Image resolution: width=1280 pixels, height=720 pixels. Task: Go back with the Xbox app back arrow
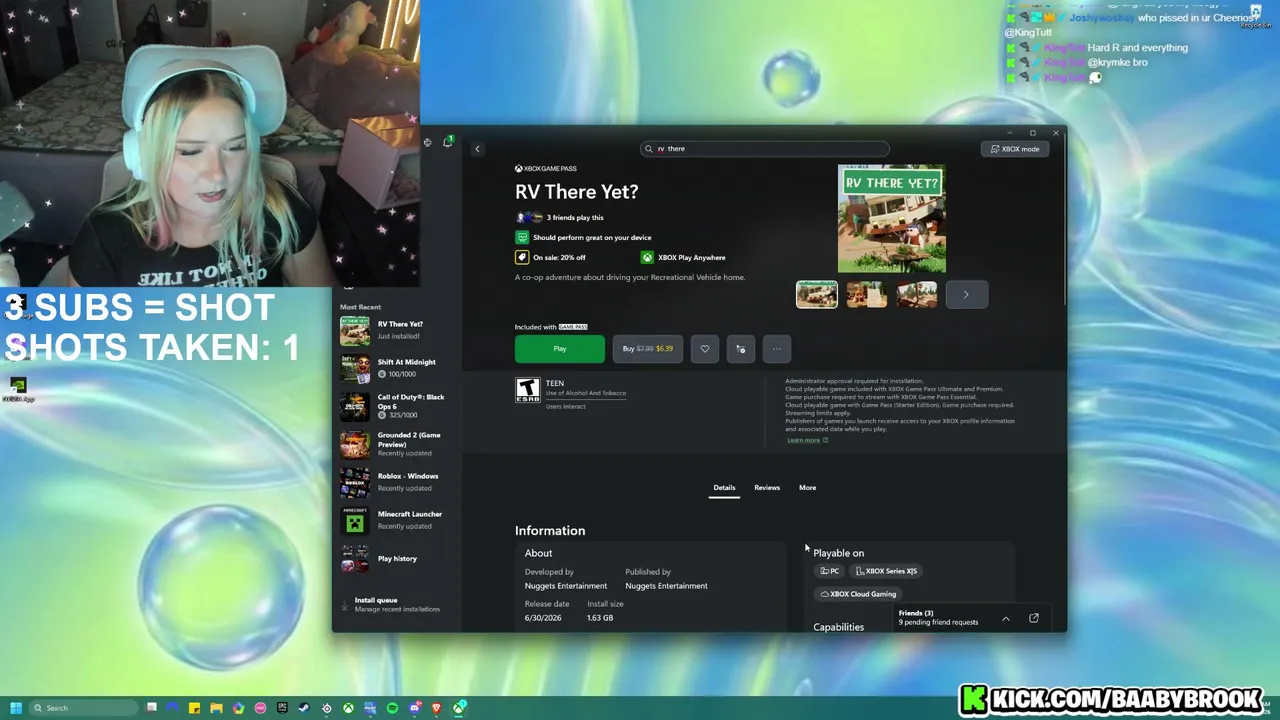point(477,149)
